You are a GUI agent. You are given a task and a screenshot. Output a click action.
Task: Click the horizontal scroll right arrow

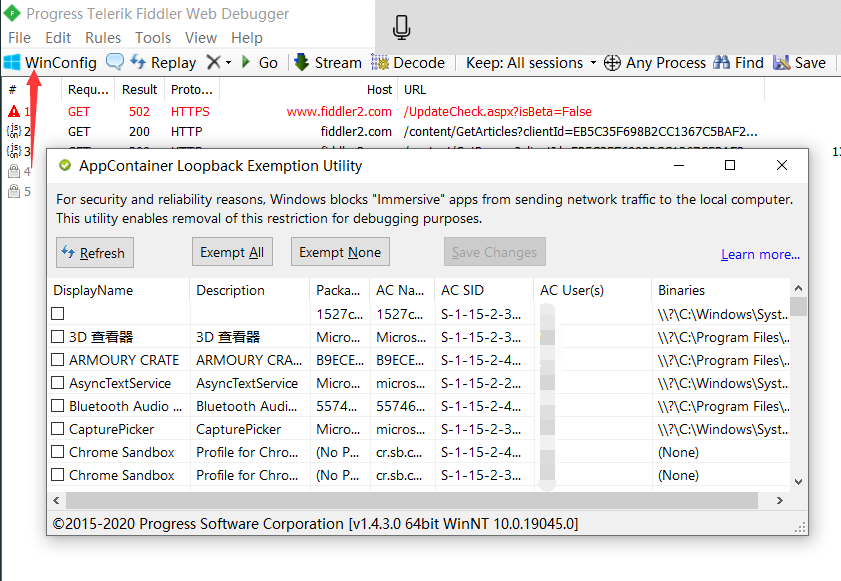[x=780, y=500]
